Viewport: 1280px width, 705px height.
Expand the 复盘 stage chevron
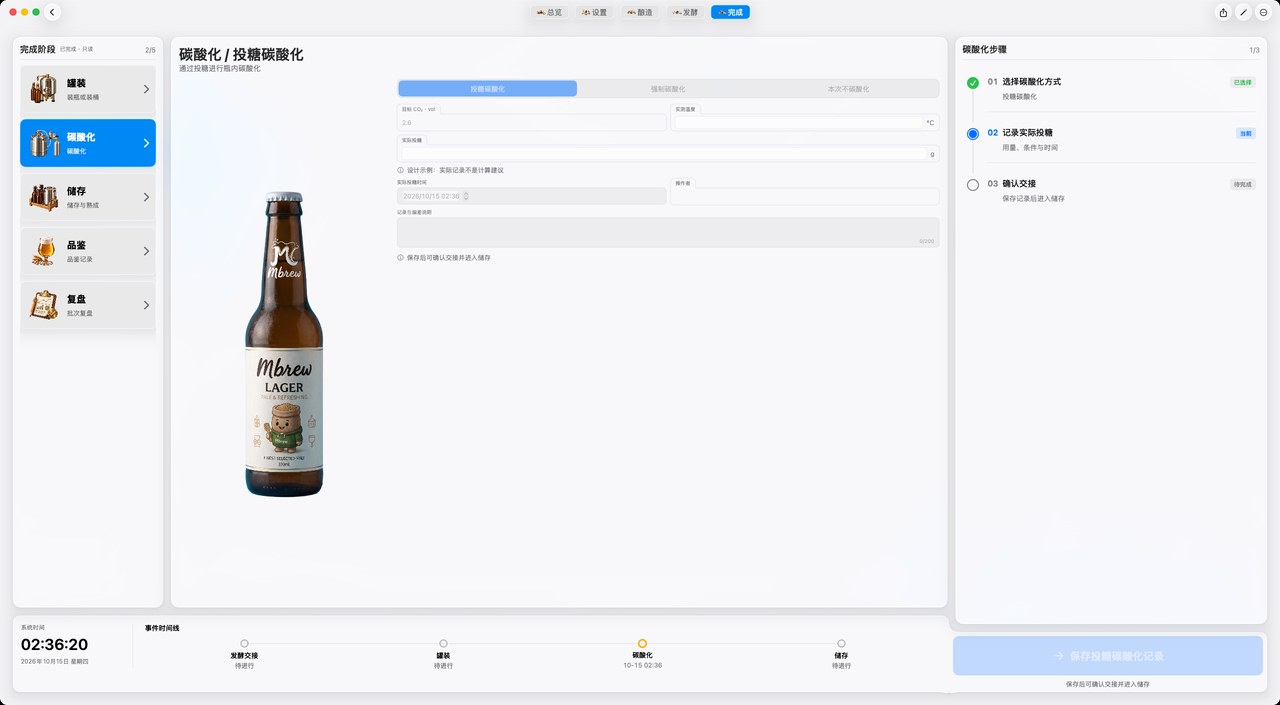pos(146,305)
